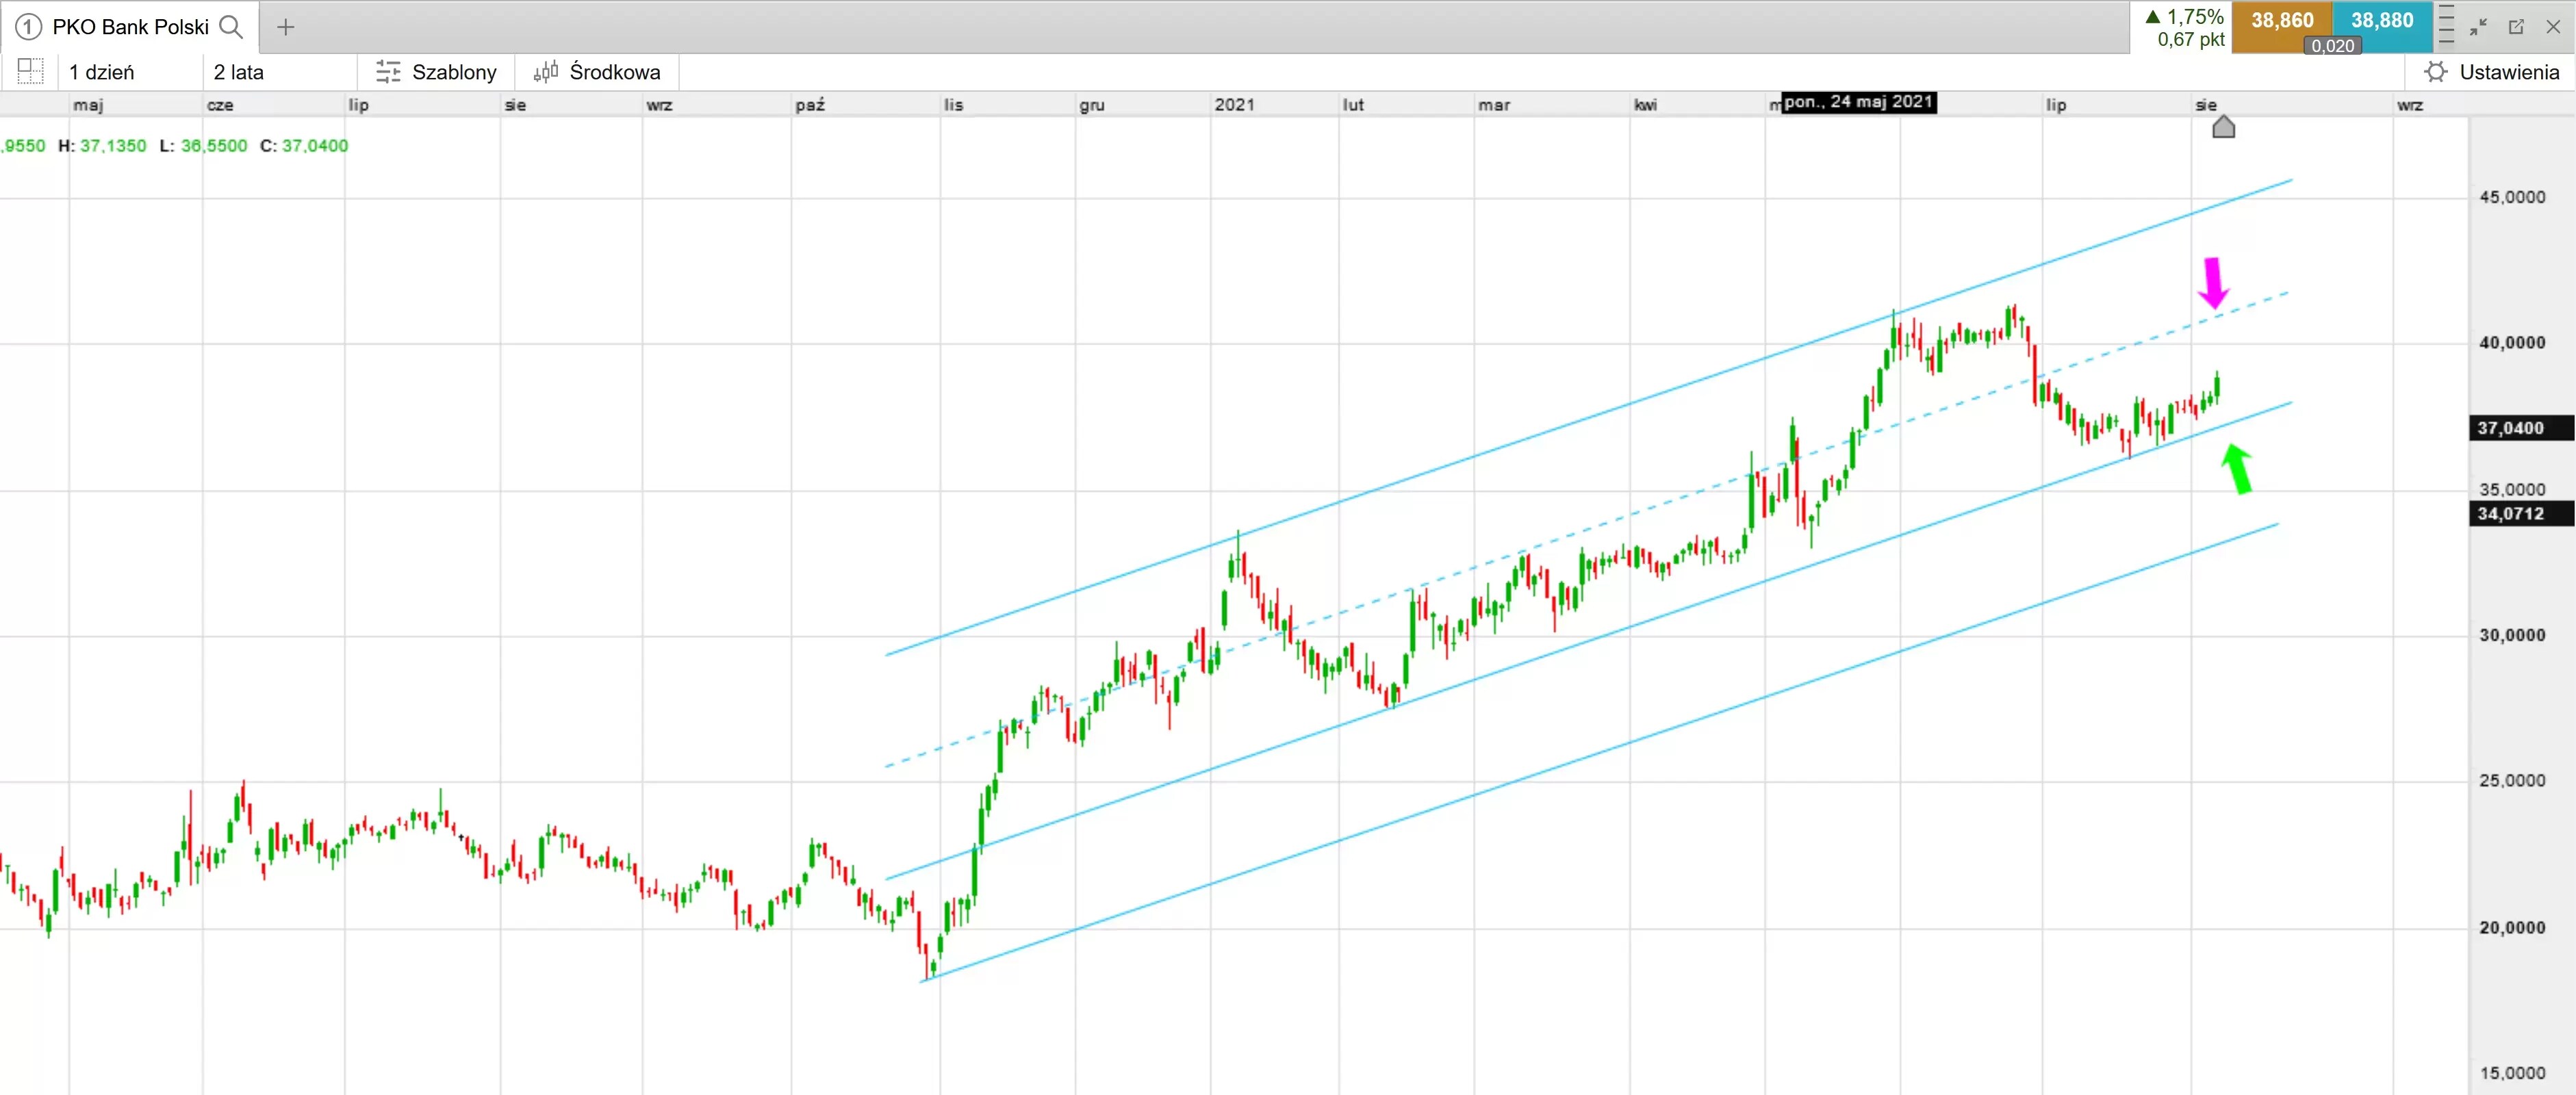Expand the Środkowa price type selector

598,72
